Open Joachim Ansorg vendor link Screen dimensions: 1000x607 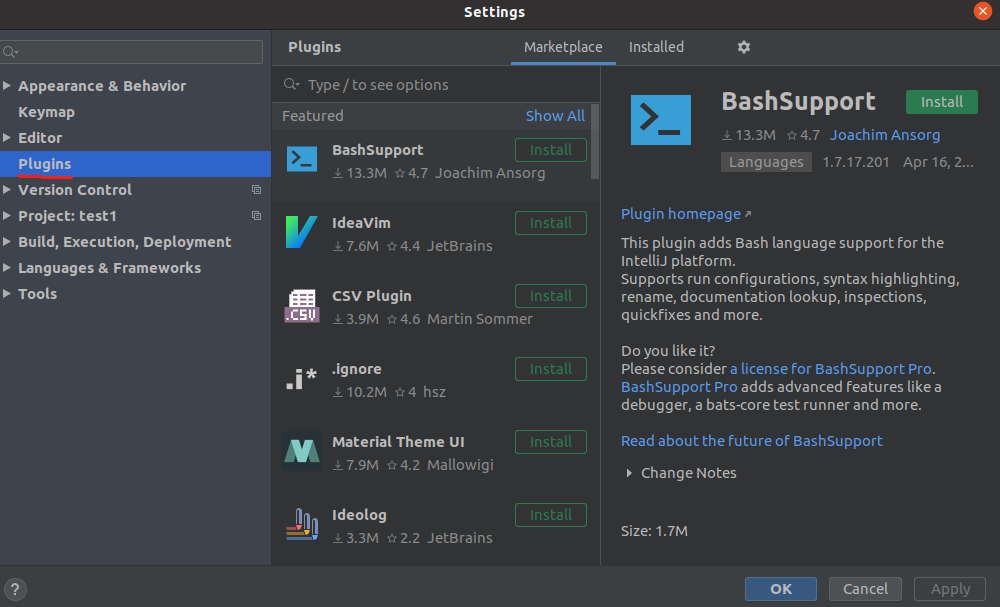(x=885, y=135)
